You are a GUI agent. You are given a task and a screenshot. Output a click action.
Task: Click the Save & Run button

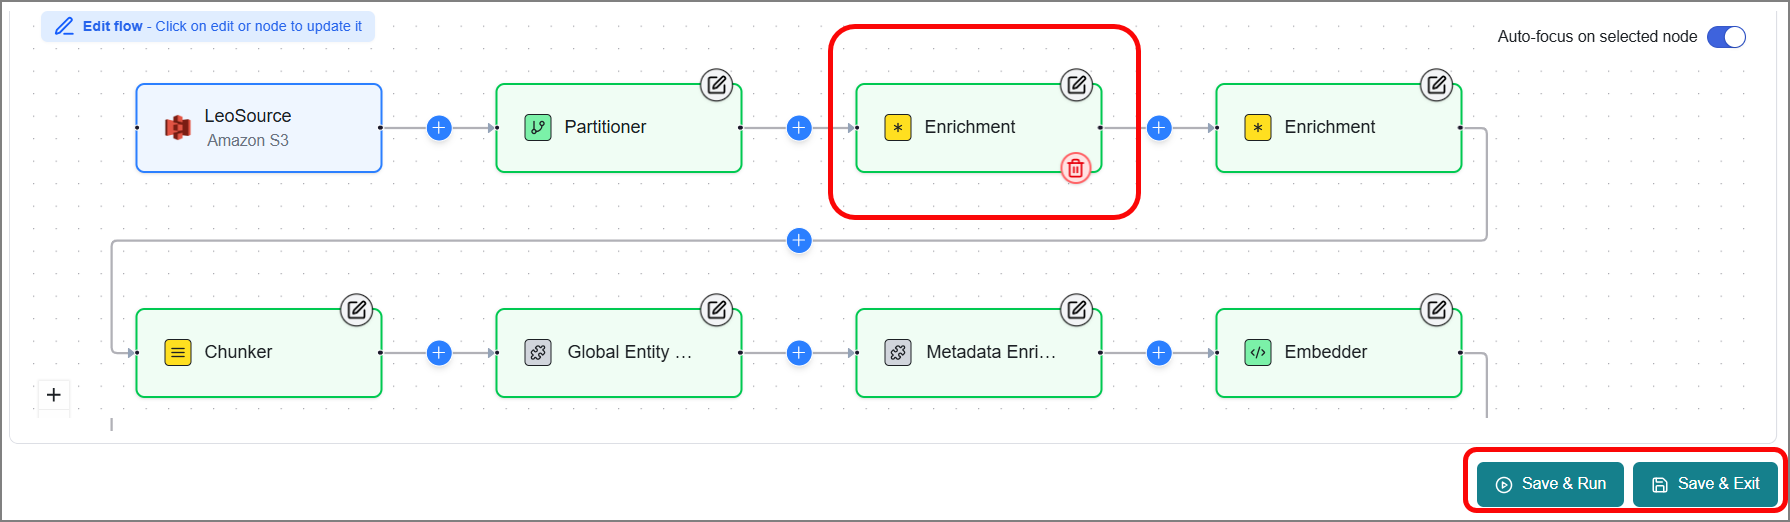click(x=1550, y=484)
